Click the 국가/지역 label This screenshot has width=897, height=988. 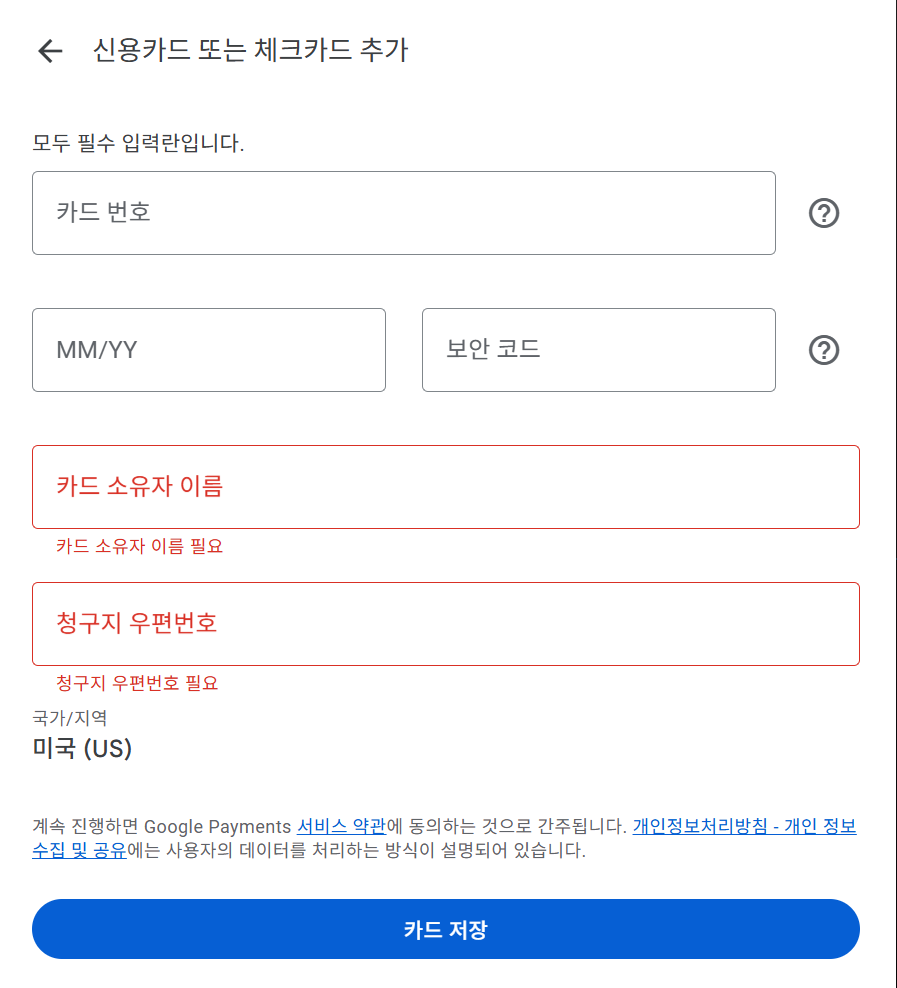click(x=70, y=717)
